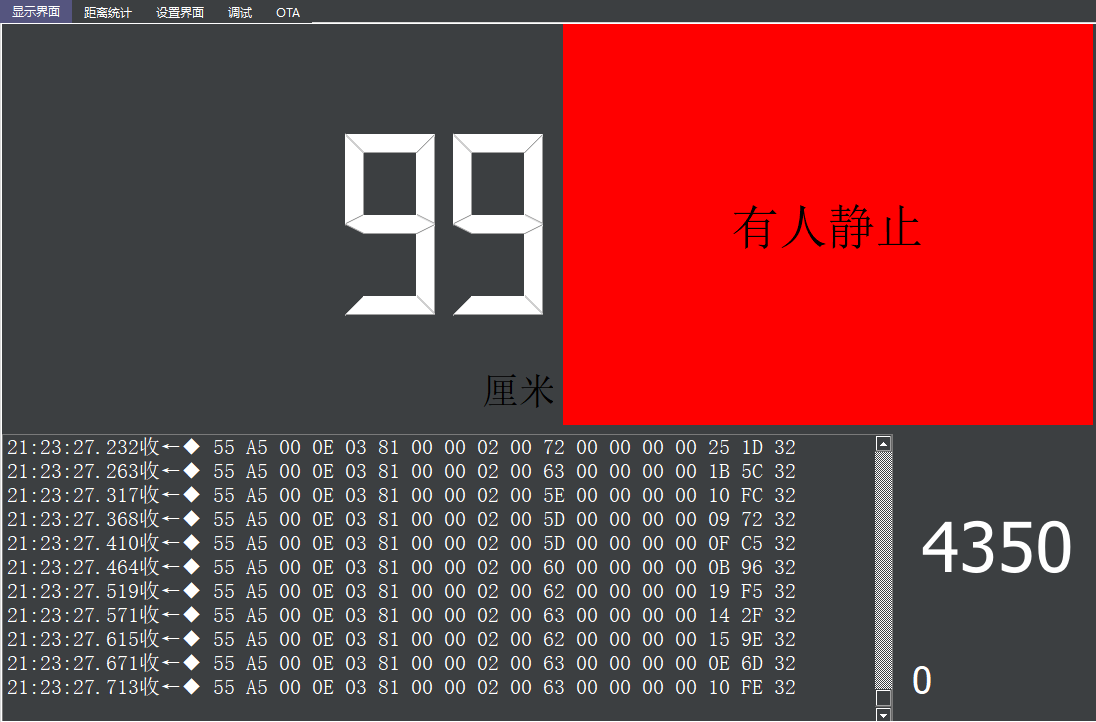Open the 设置界面 tab
Image resolution: width=1096 pixels, height=722 pixels.
click(x=180, y=12)
